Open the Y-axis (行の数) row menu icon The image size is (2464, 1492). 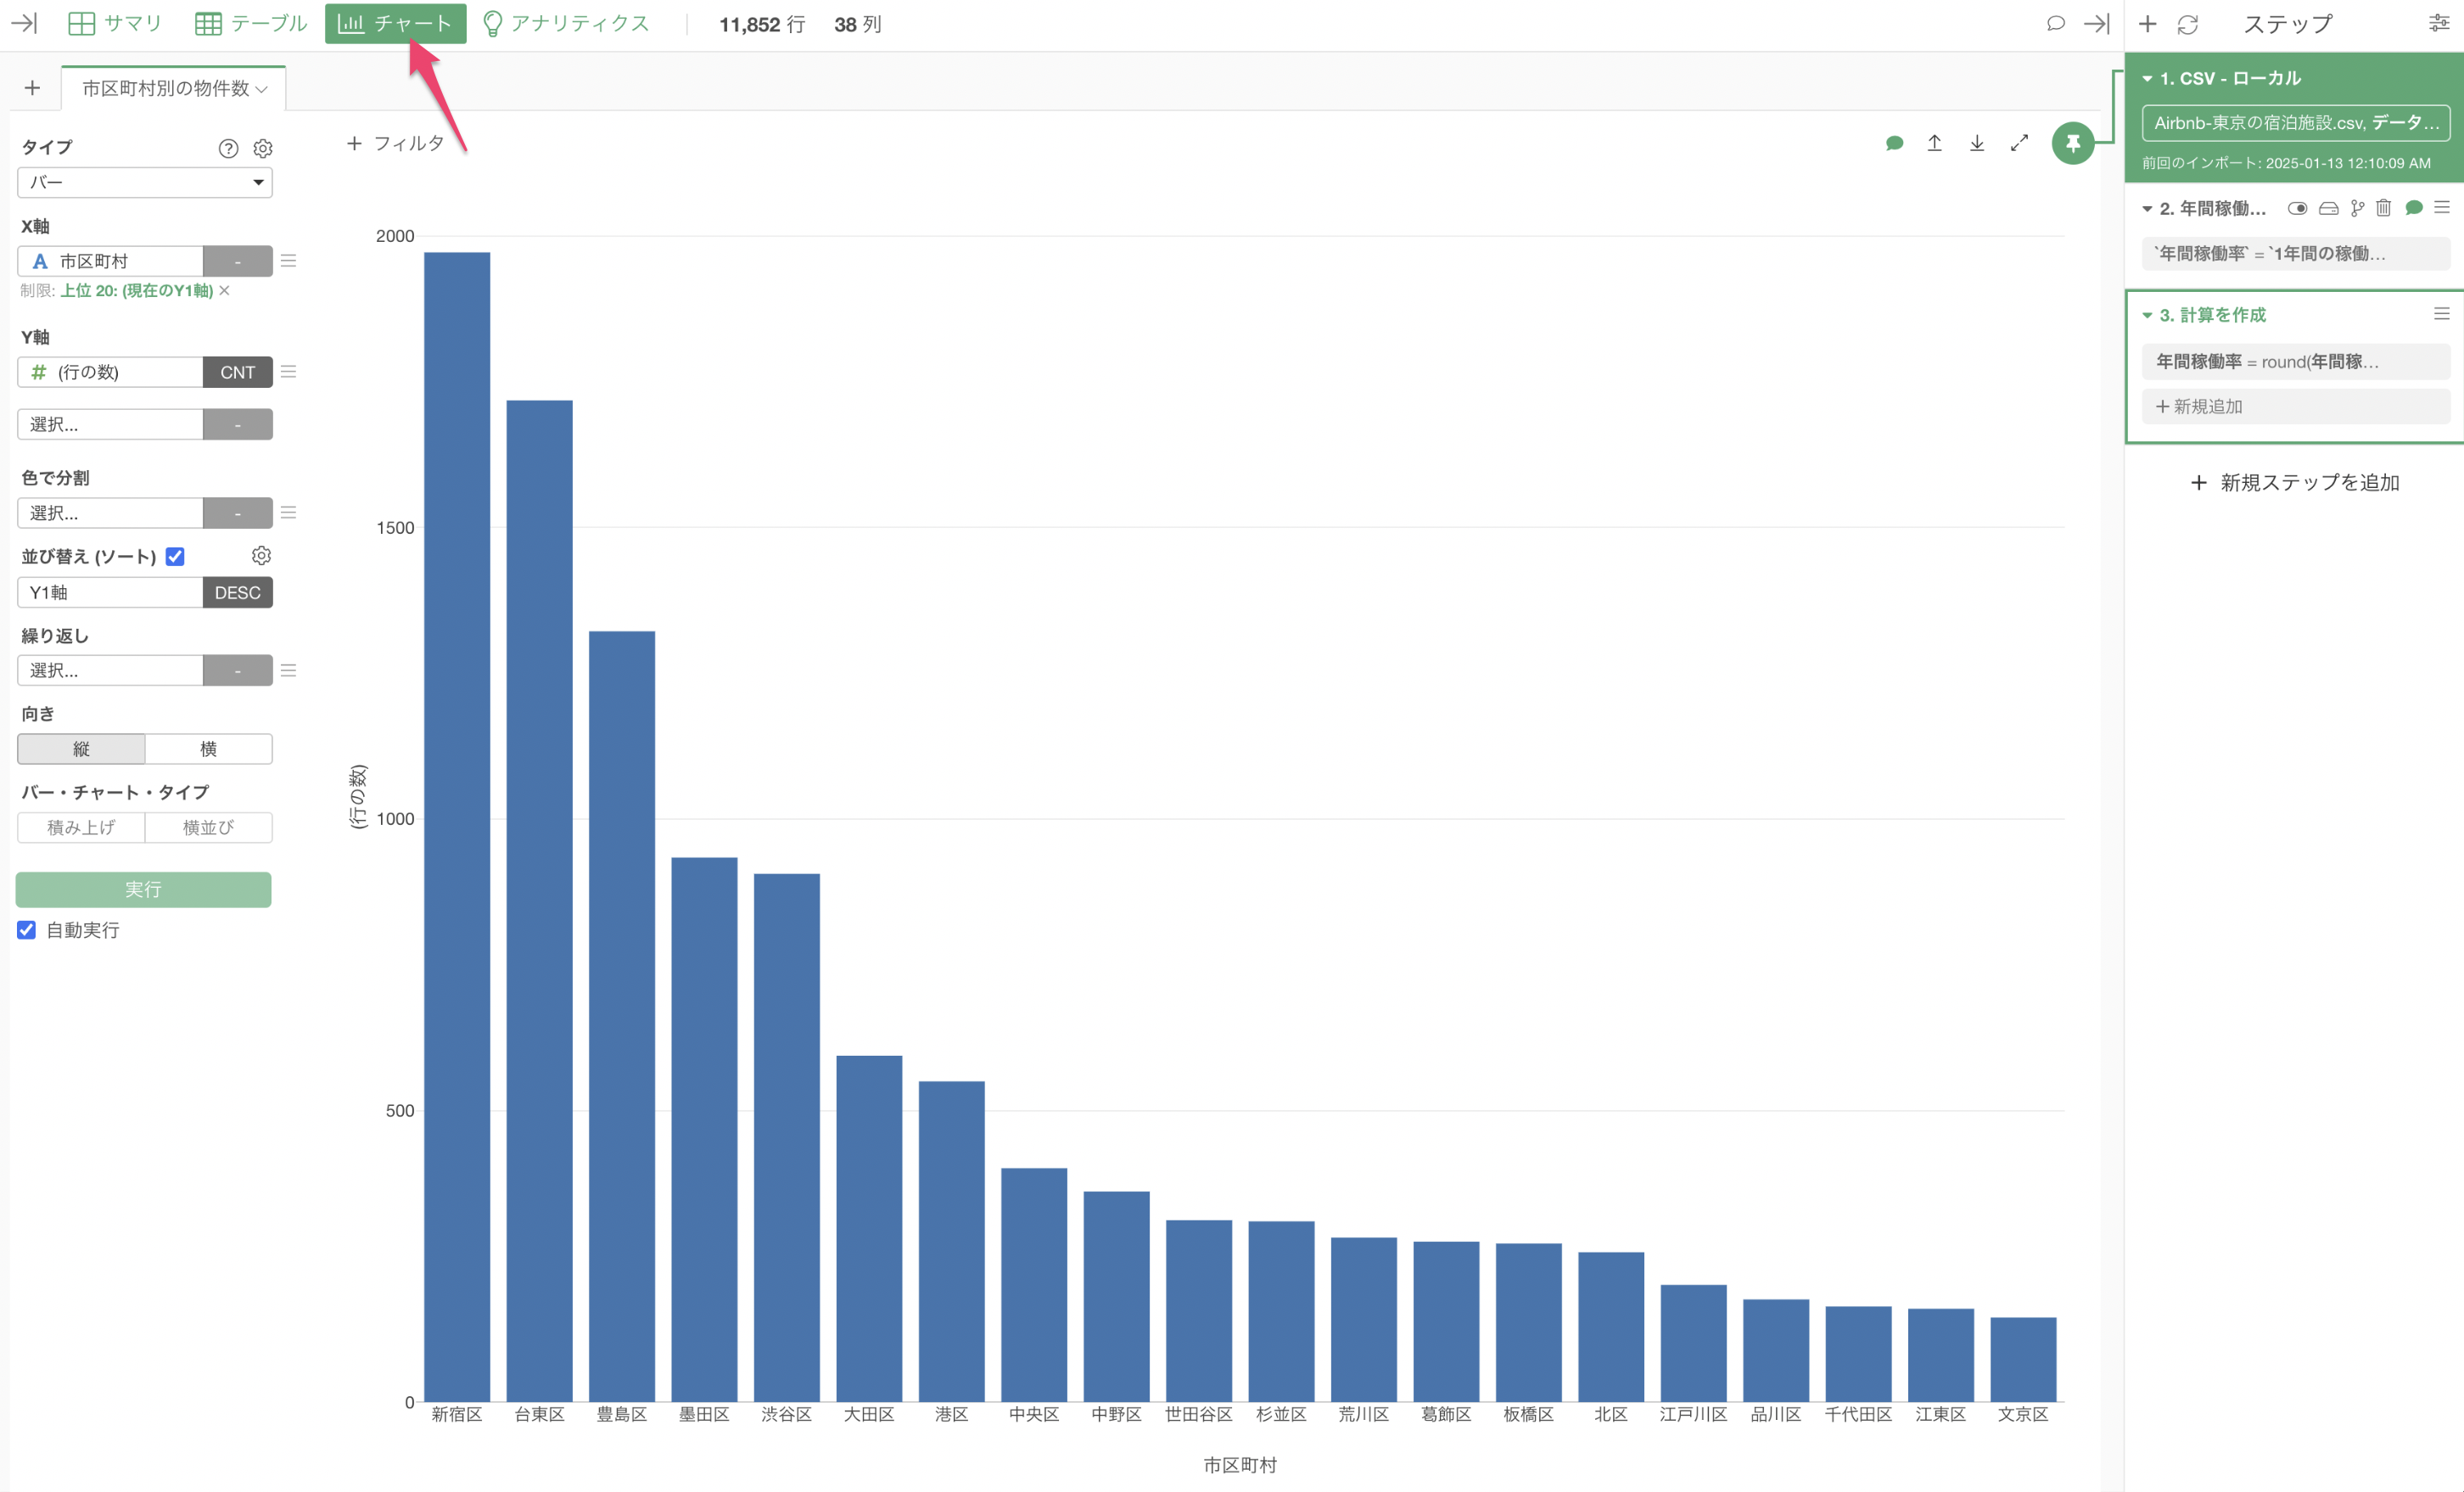tap(289, 372)
